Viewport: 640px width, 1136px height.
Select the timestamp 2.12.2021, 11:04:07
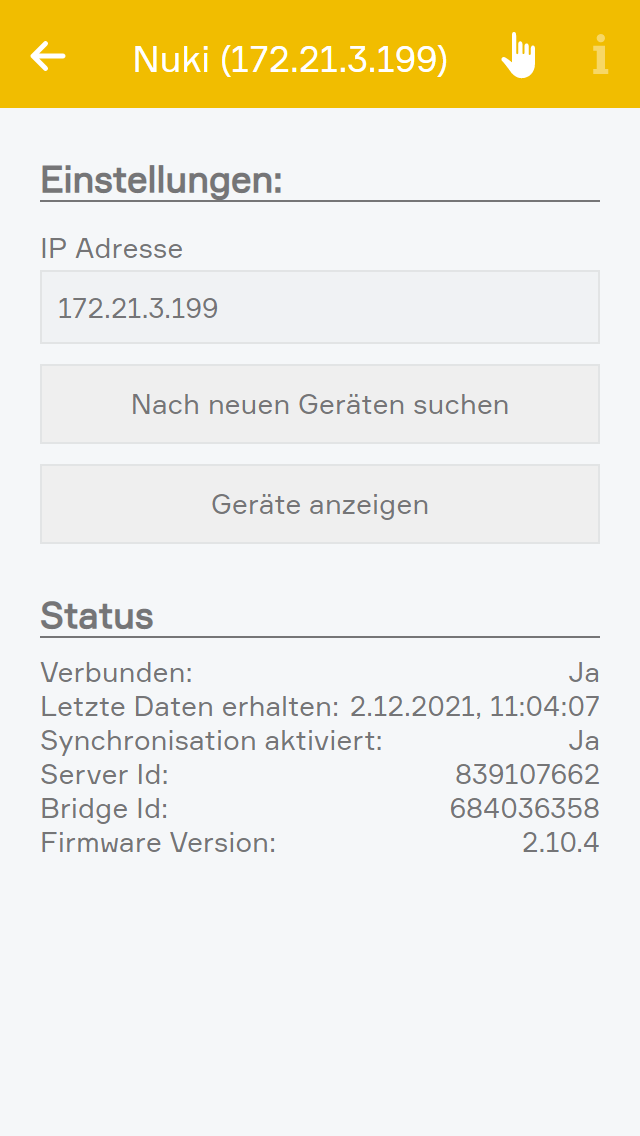click(x=474, y=707)
